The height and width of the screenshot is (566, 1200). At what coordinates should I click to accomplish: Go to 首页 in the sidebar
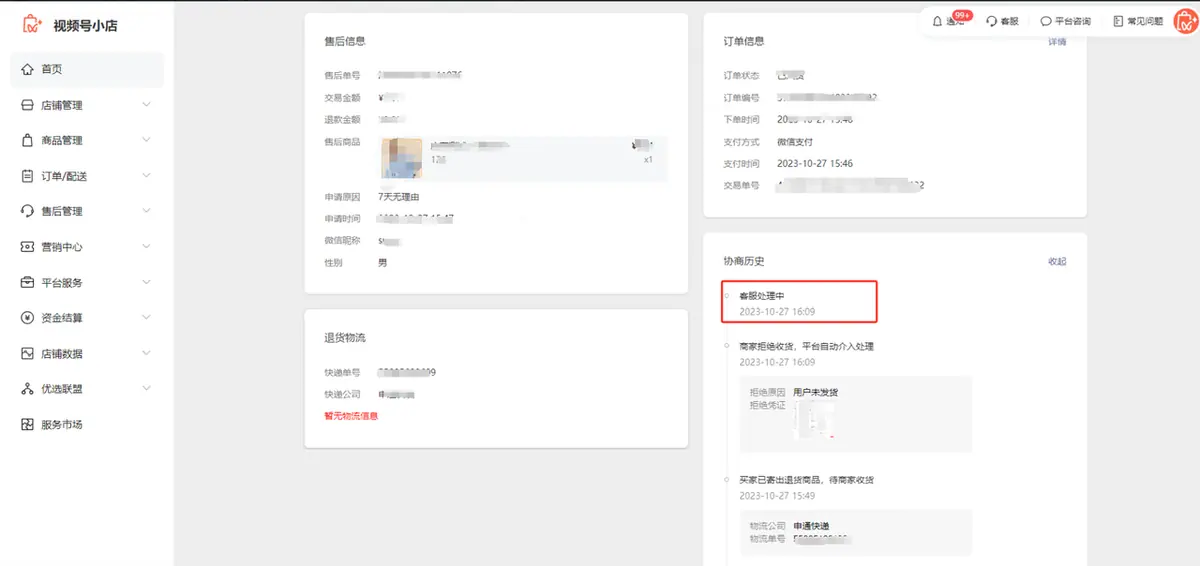(x=87, y=70)
